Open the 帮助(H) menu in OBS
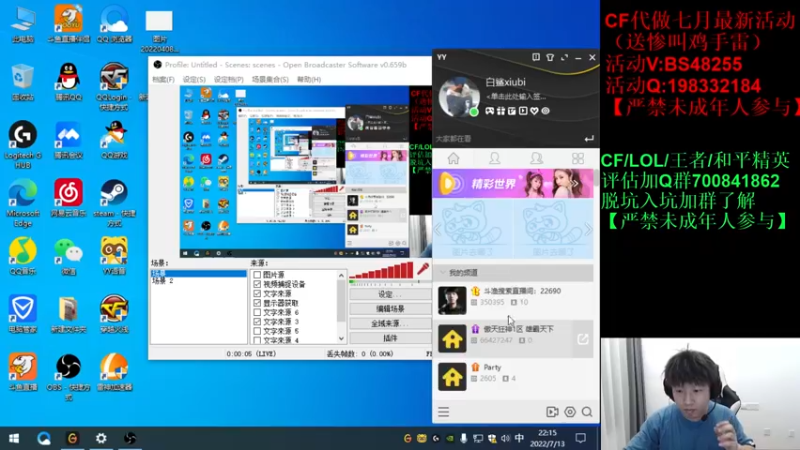800x450 pixels. 309,80
